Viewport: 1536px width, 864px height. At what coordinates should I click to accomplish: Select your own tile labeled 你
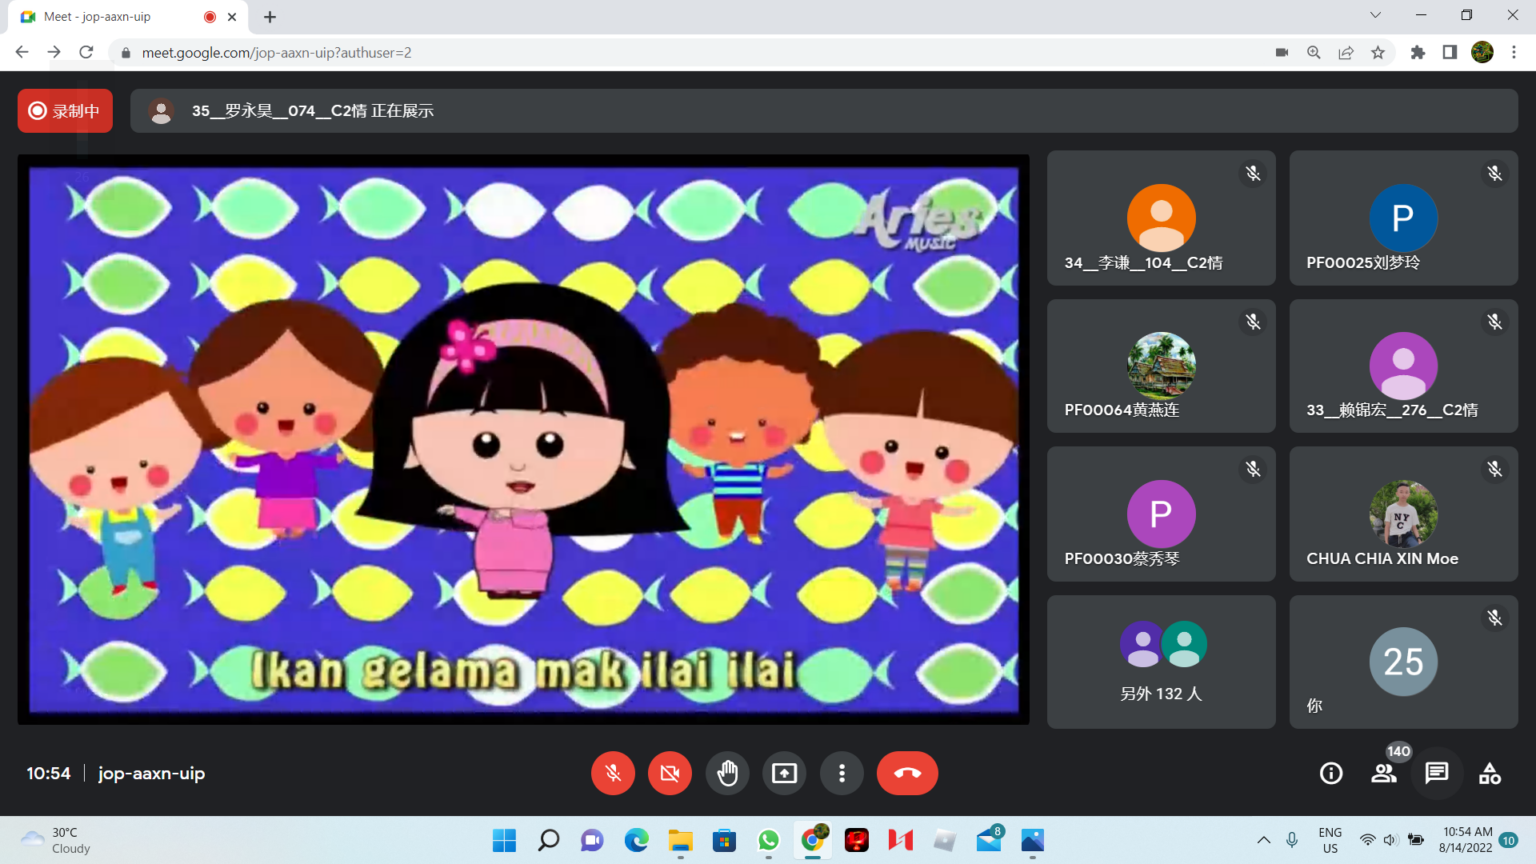[1403, 662]
